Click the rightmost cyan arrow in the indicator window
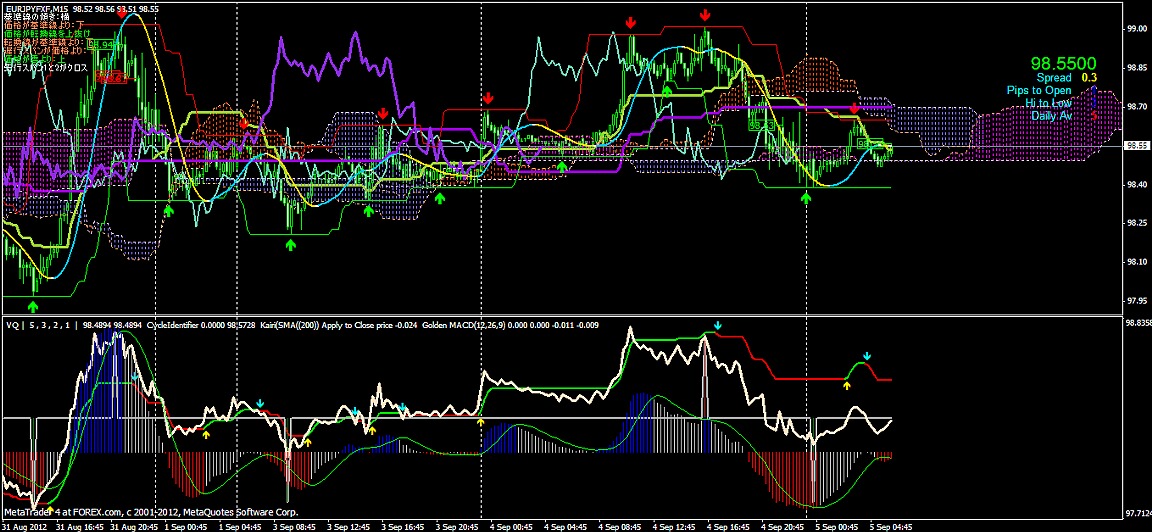Screen dimensions: 1152x532 click(867, 356)
